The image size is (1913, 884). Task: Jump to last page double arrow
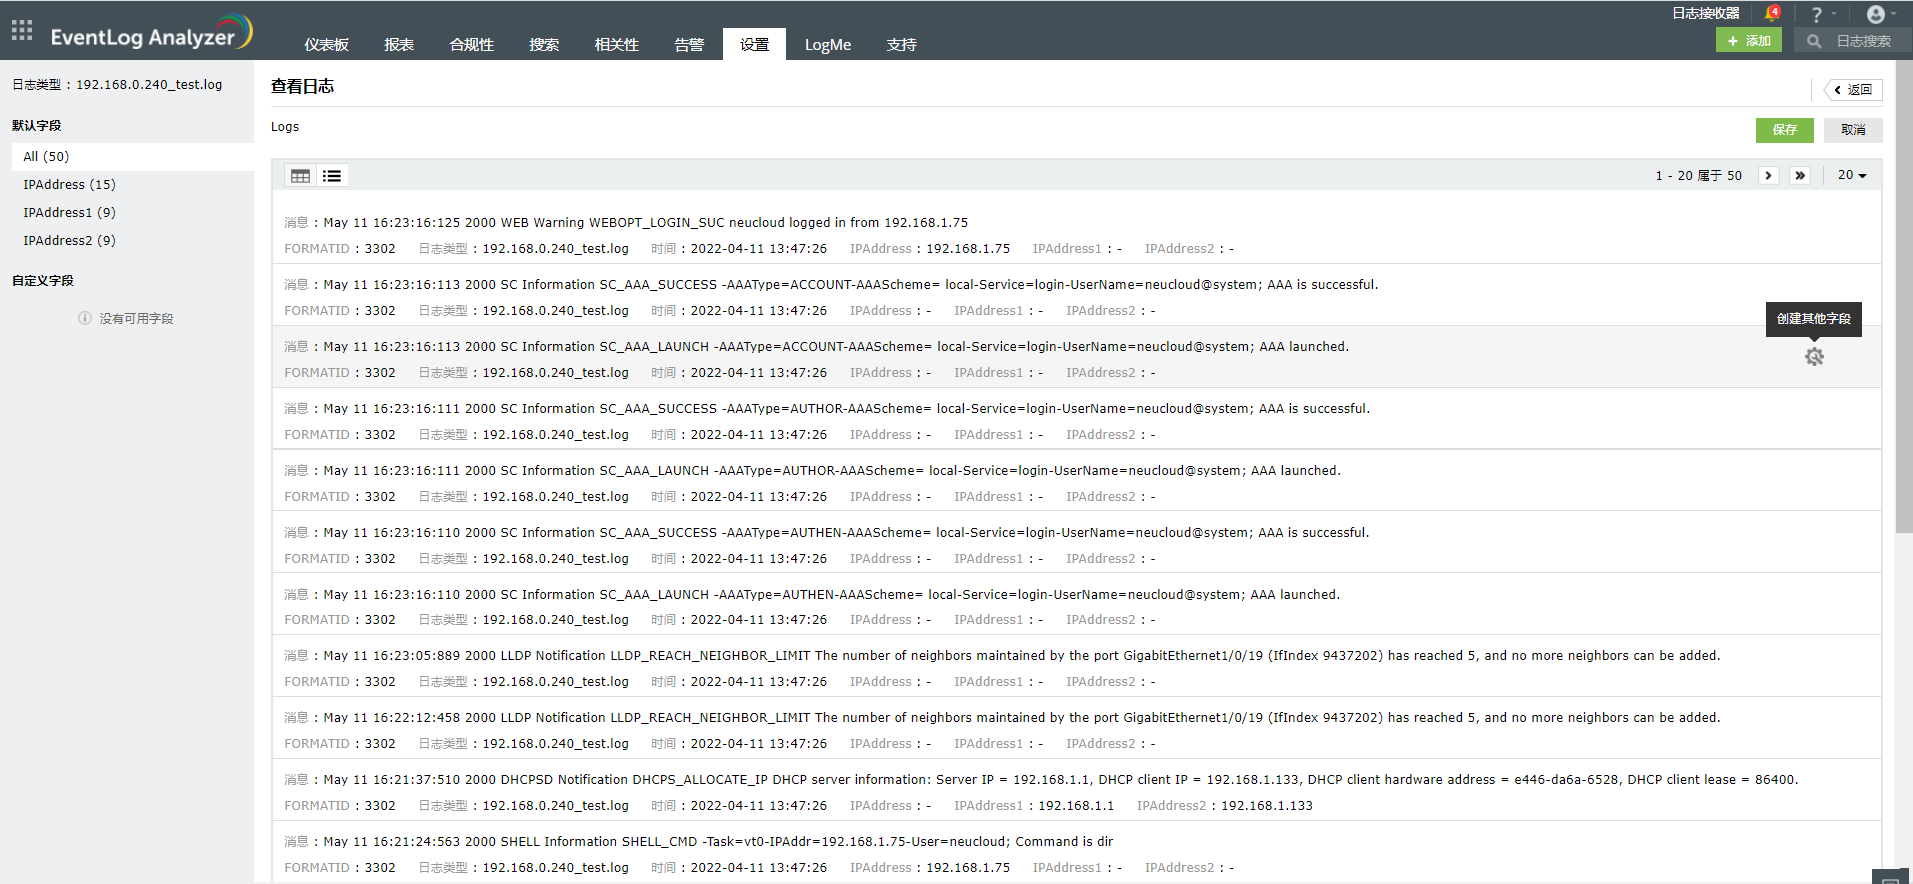pos(1800,175)
